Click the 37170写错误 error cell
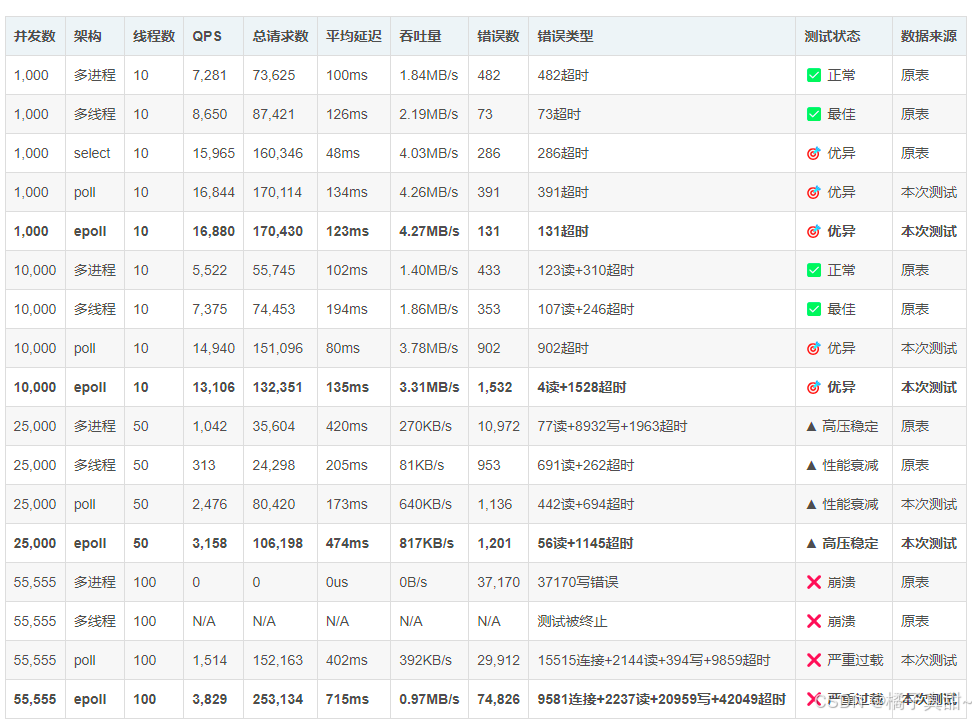This screenshot has width=976, height=719. [x=578, y=582]
